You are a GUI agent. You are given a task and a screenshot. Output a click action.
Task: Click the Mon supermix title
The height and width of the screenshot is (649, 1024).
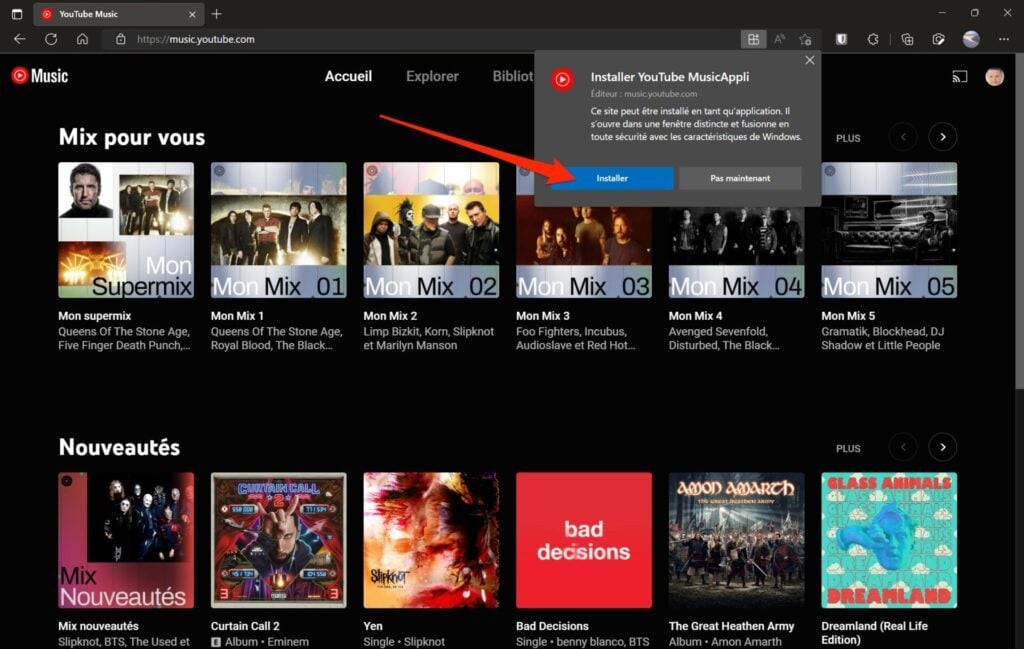(x=95, y=316)
